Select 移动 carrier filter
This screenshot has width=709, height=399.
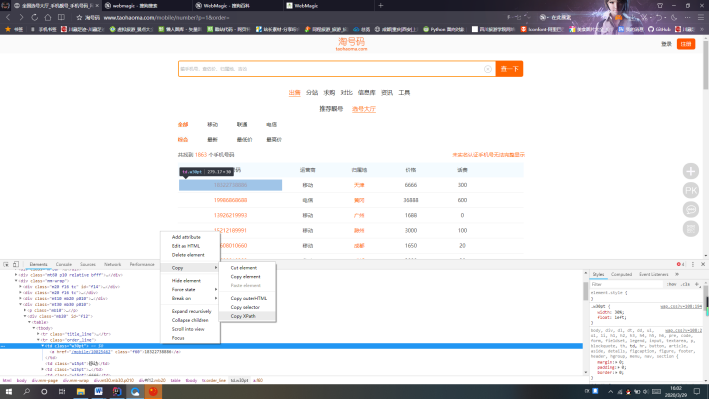point(213,124)
